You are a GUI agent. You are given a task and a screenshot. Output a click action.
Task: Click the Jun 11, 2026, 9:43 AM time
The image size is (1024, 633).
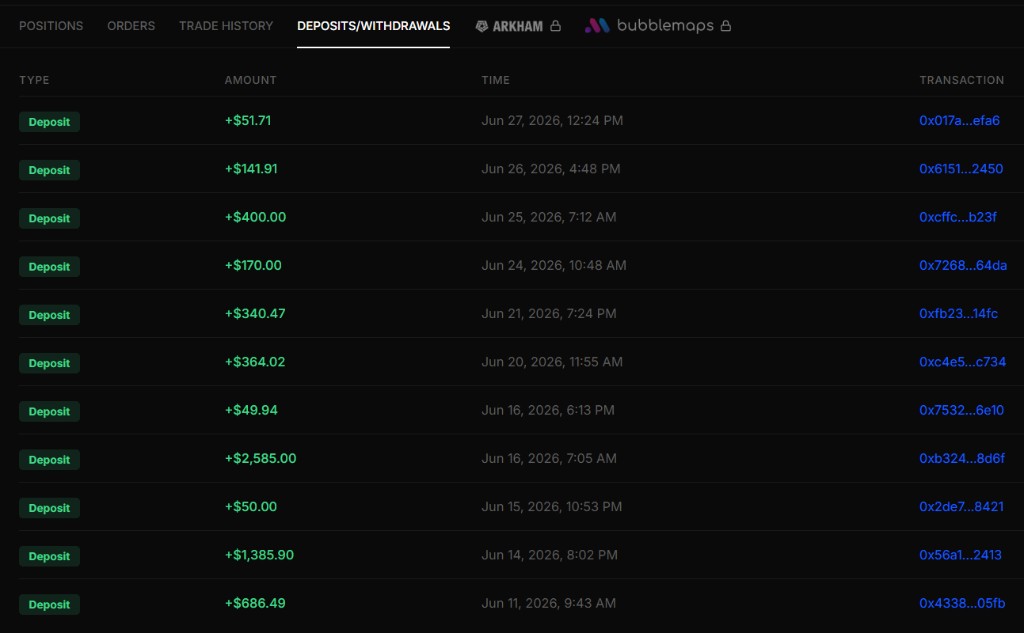pyautogui.click(x=549, y=604)
